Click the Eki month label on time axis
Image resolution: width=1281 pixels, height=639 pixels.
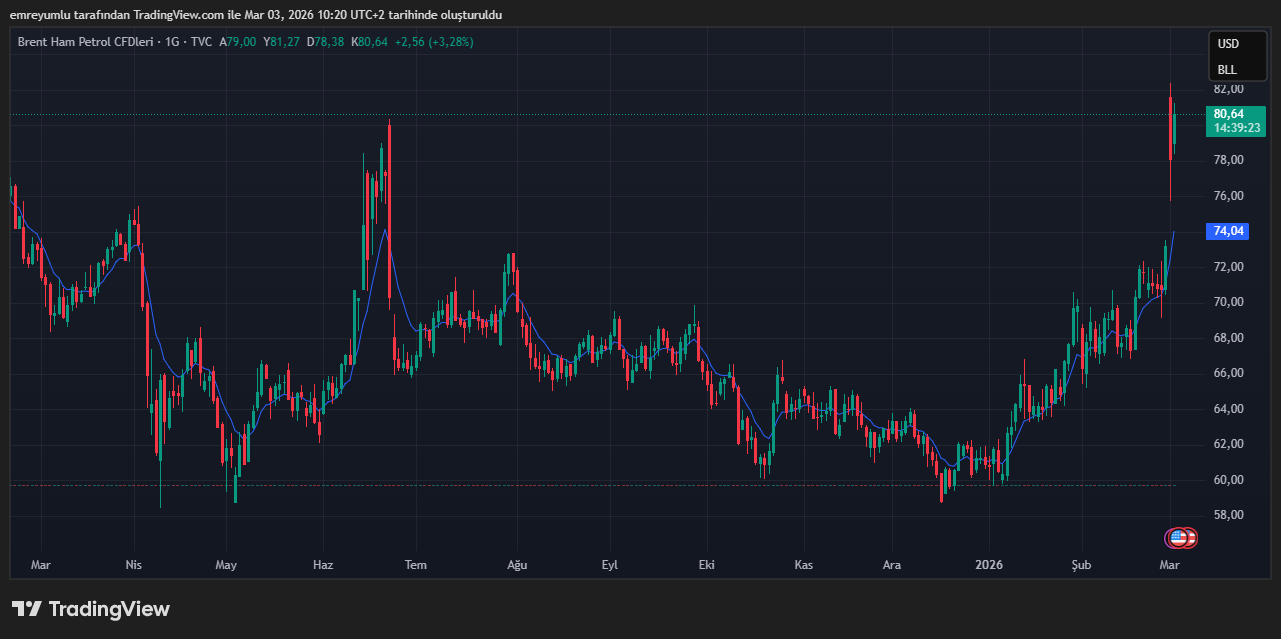pos(707,565)
